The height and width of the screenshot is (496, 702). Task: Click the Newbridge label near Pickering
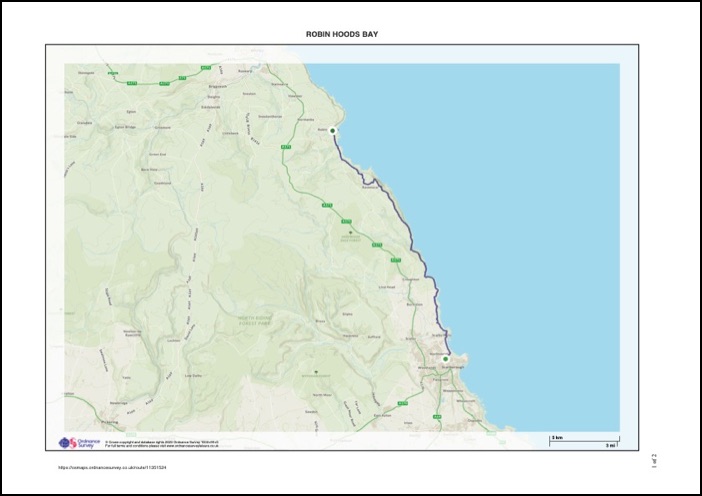119,403
